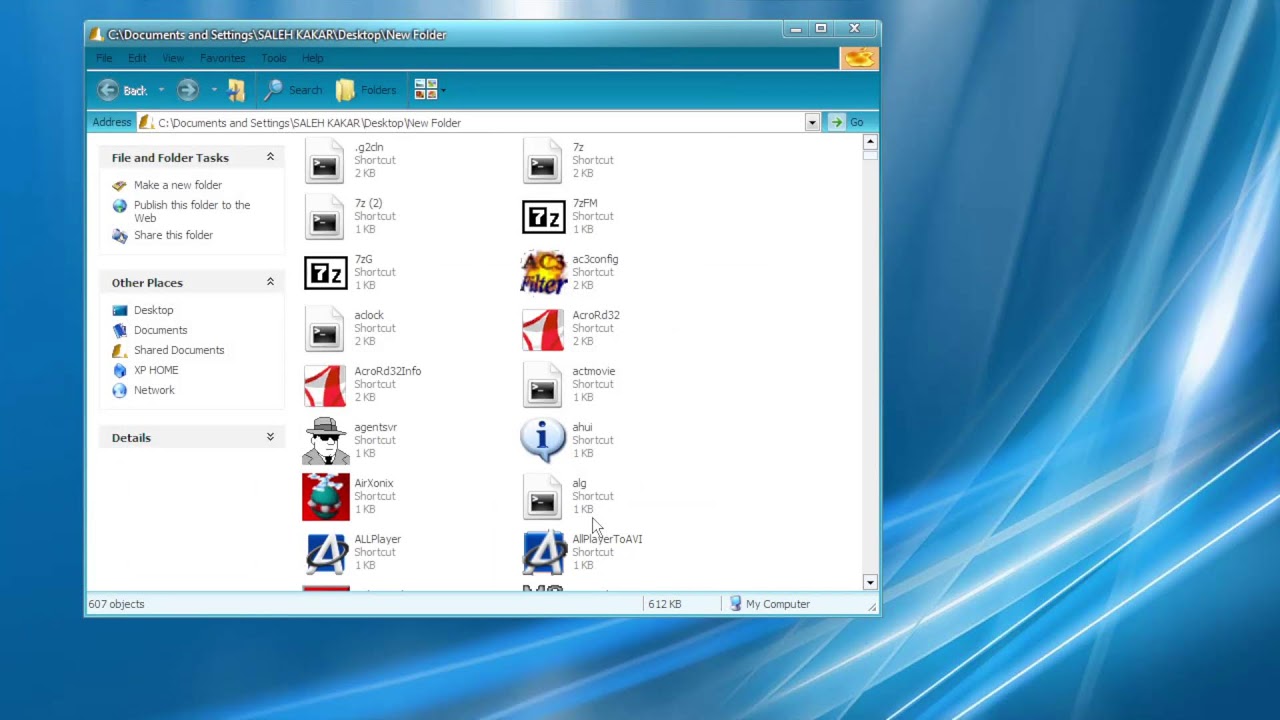Open the Tools menu
Screen dimensions: 1280x720
[273, 58]
